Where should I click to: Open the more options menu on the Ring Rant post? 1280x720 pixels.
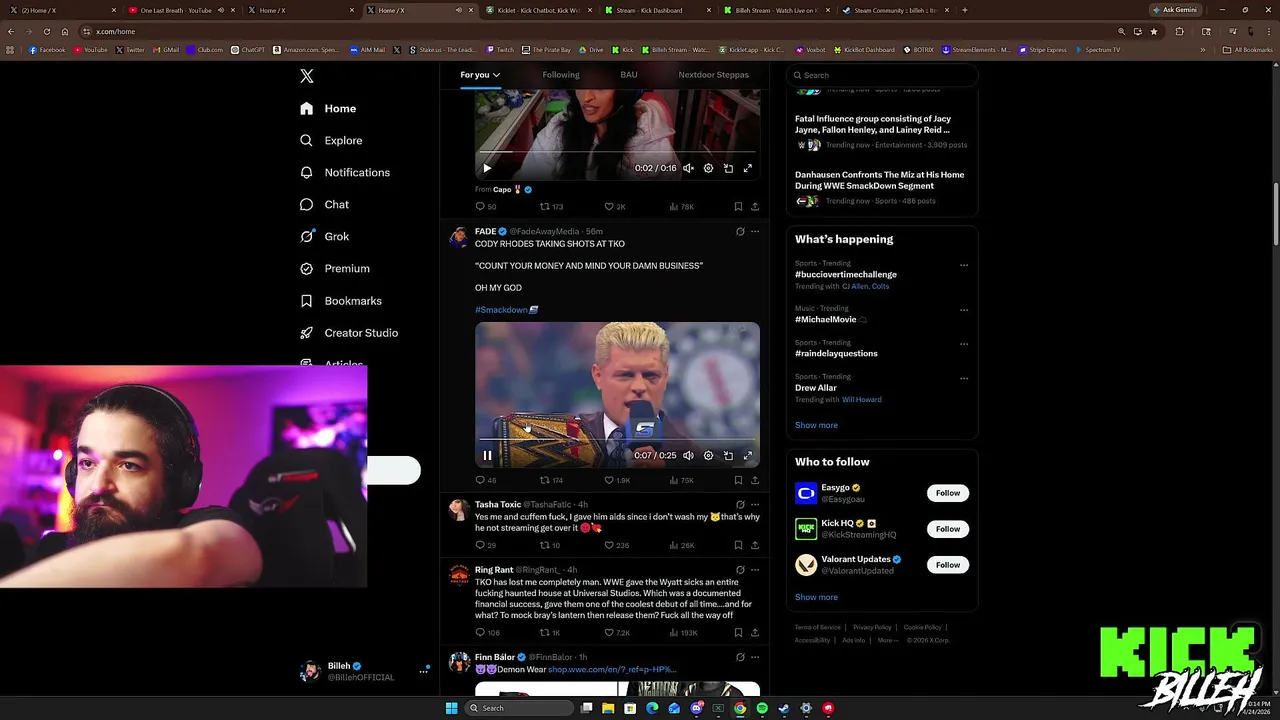tap(755, 570)
